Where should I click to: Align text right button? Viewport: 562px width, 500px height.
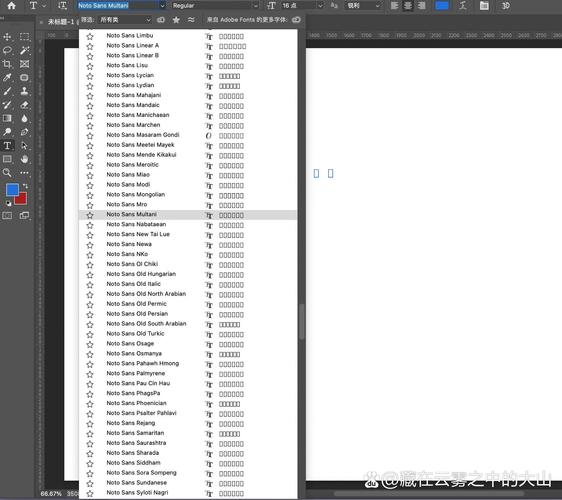click(x=422, y=6)
